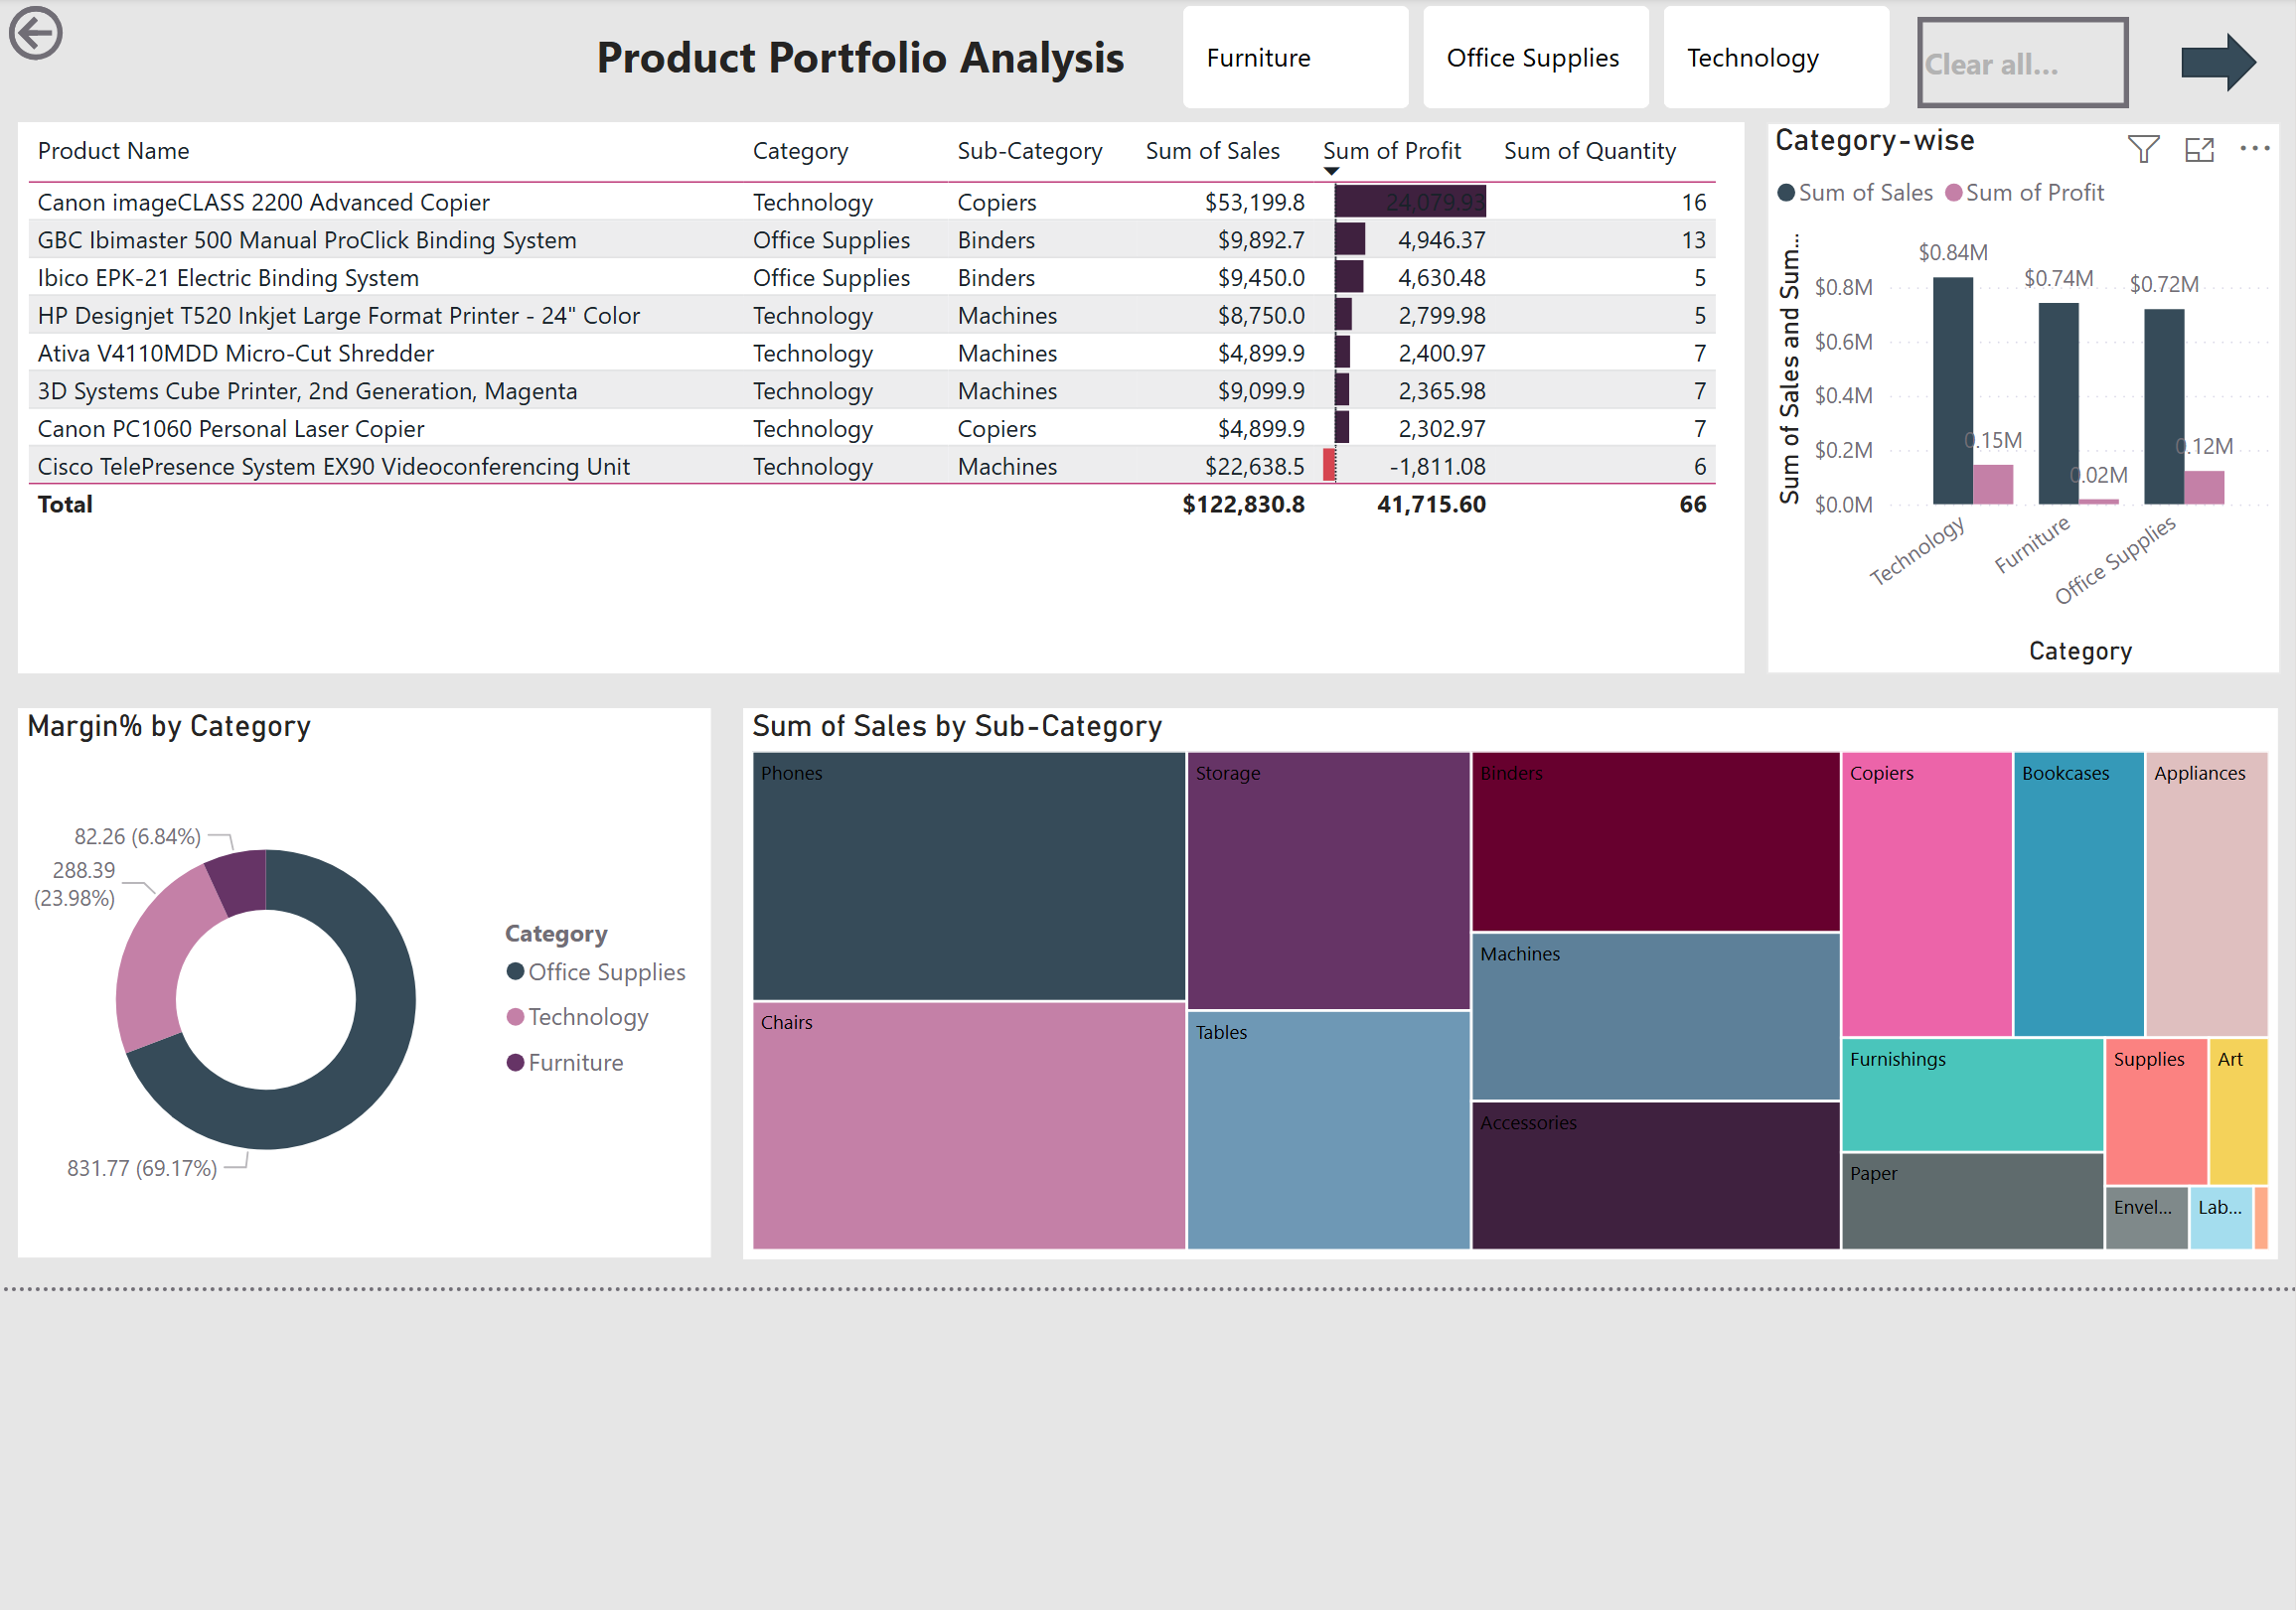Select the Office Supplies slicer tile
The height and width of the screenshot is (1610, 2296).
(x=1535, y=58)
